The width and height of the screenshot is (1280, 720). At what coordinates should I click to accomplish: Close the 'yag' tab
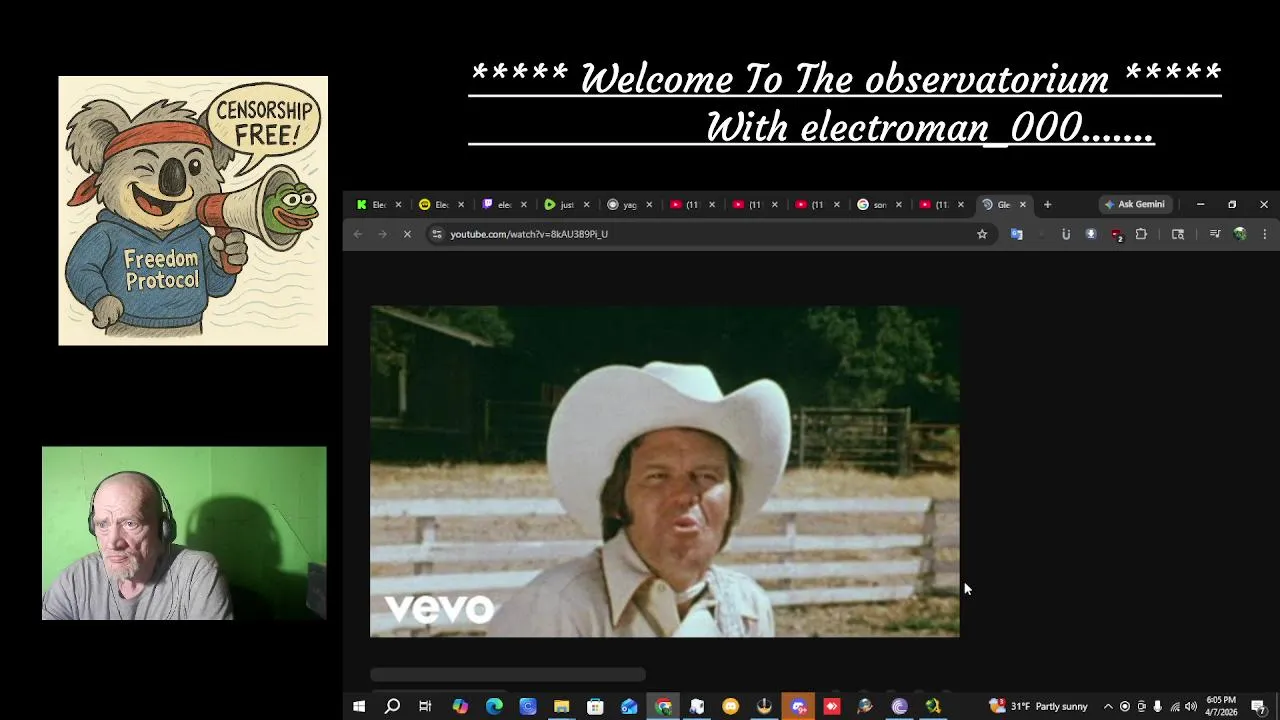649,204
